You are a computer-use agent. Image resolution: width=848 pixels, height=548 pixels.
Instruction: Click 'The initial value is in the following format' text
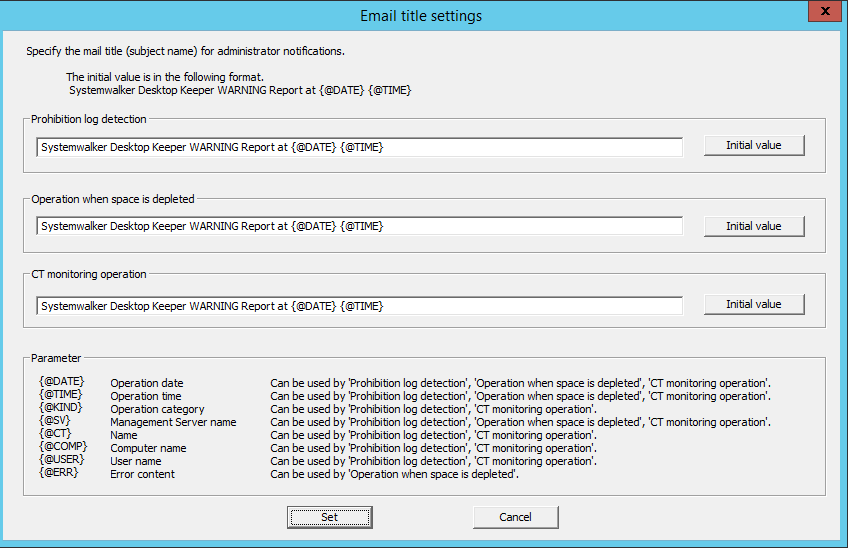(165, 77)
